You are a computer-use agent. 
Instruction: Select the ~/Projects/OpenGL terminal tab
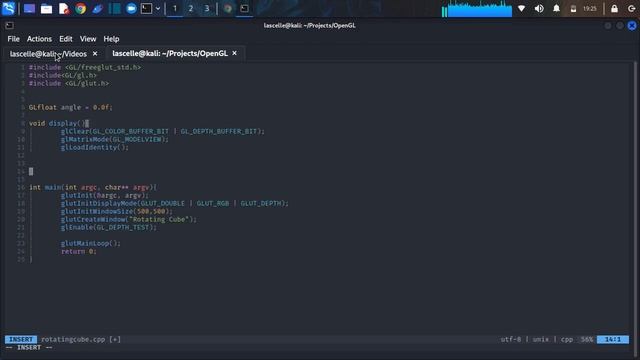[x=170, y=53]
